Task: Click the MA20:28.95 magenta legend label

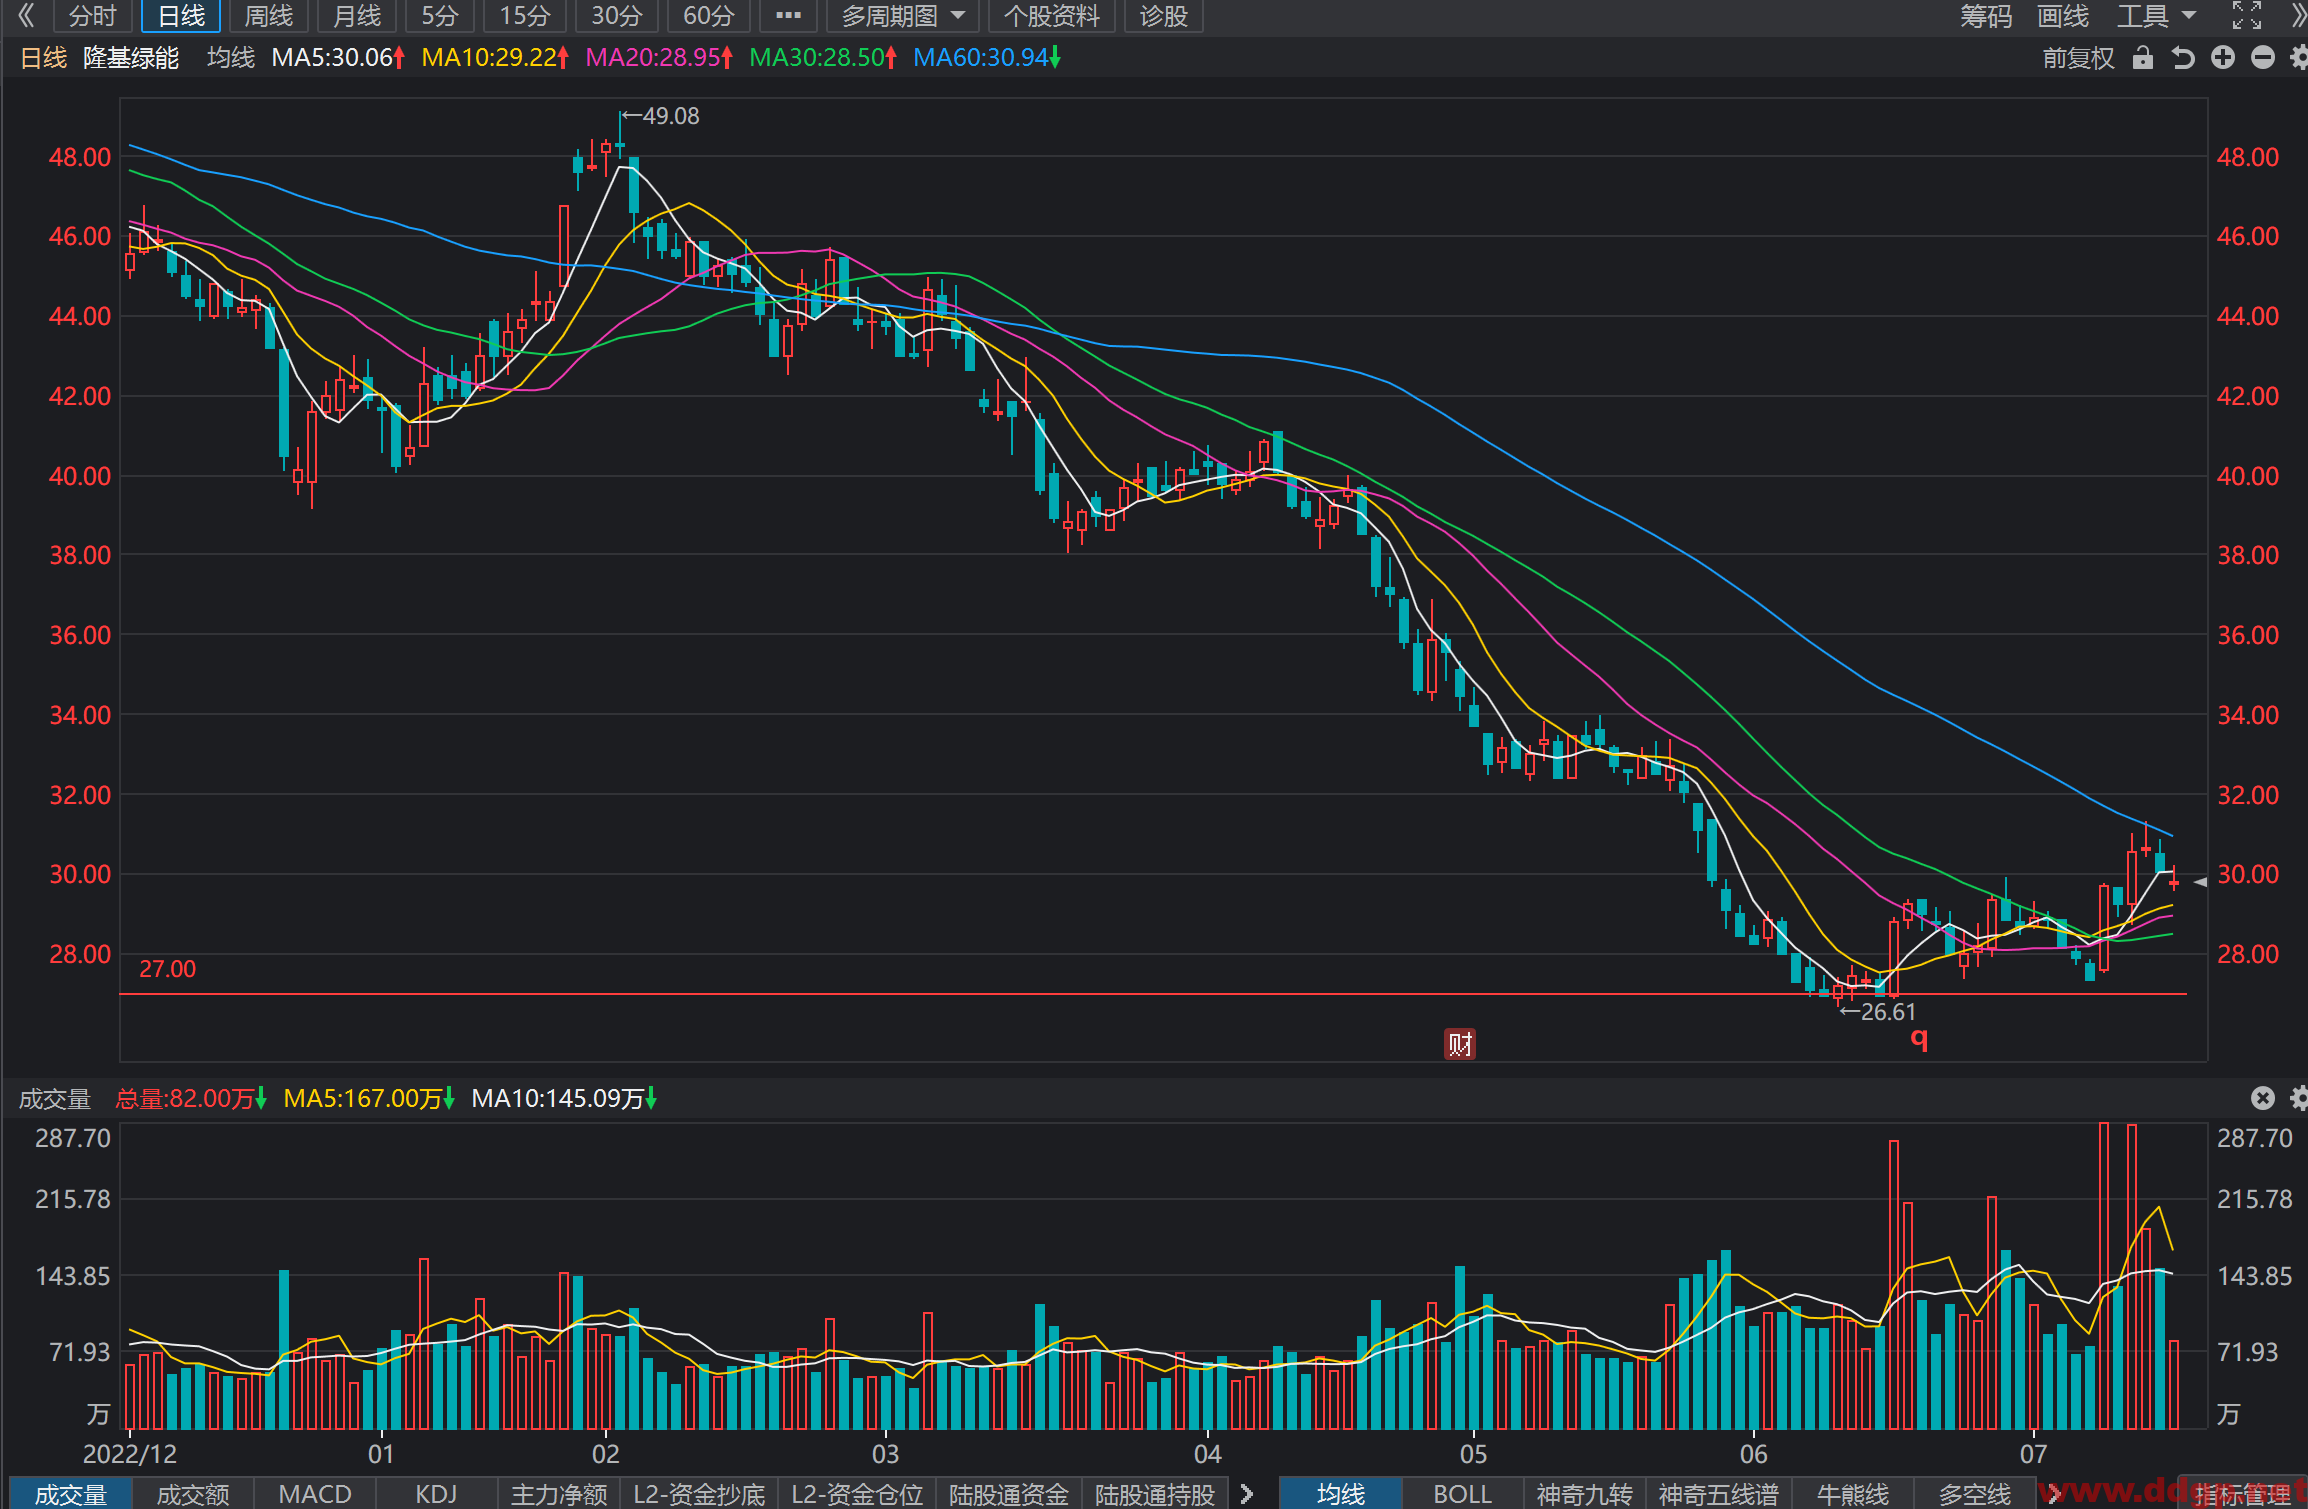Action: 659,58
